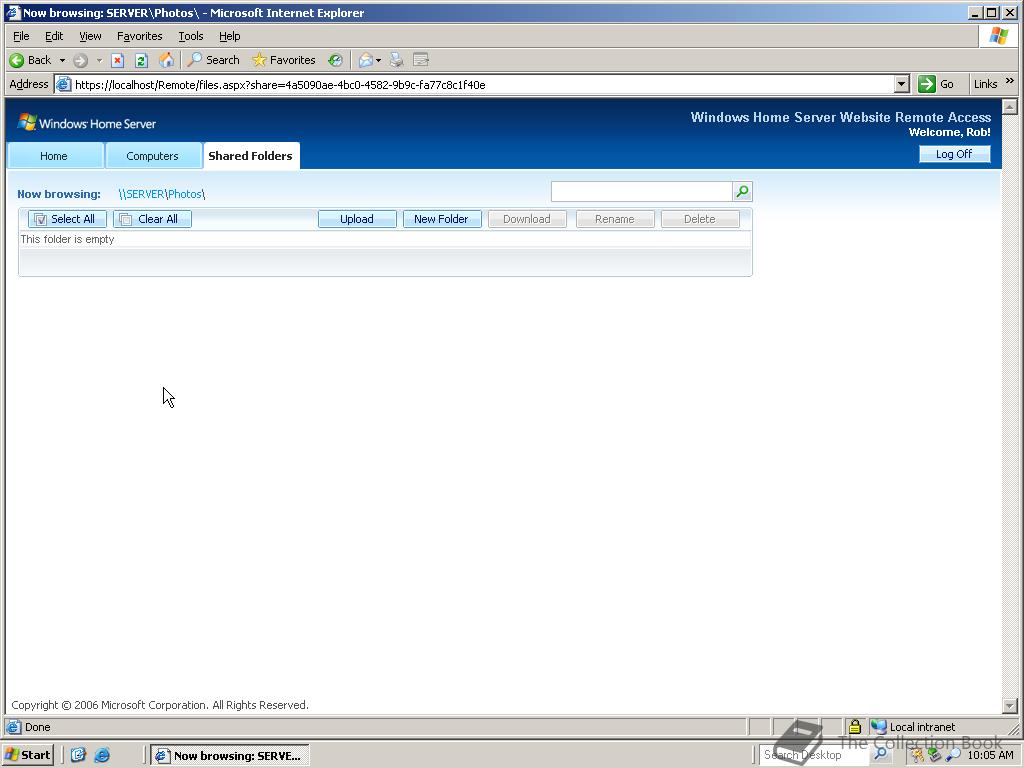
Task: Click the disabled Download button
Action: point(527,219)
